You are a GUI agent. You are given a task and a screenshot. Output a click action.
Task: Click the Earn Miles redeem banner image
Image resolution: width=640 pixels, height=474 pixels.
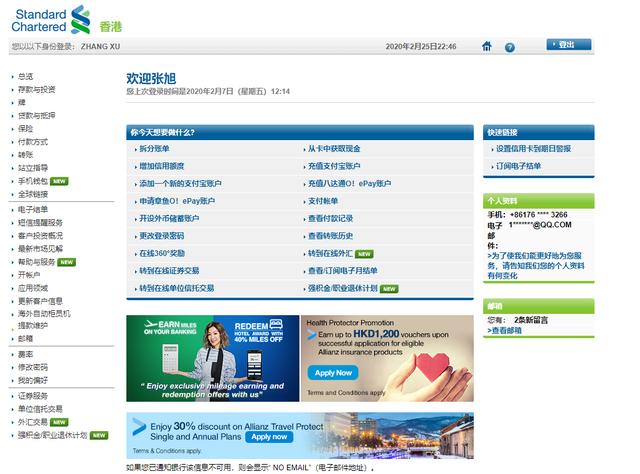[211, 358]
